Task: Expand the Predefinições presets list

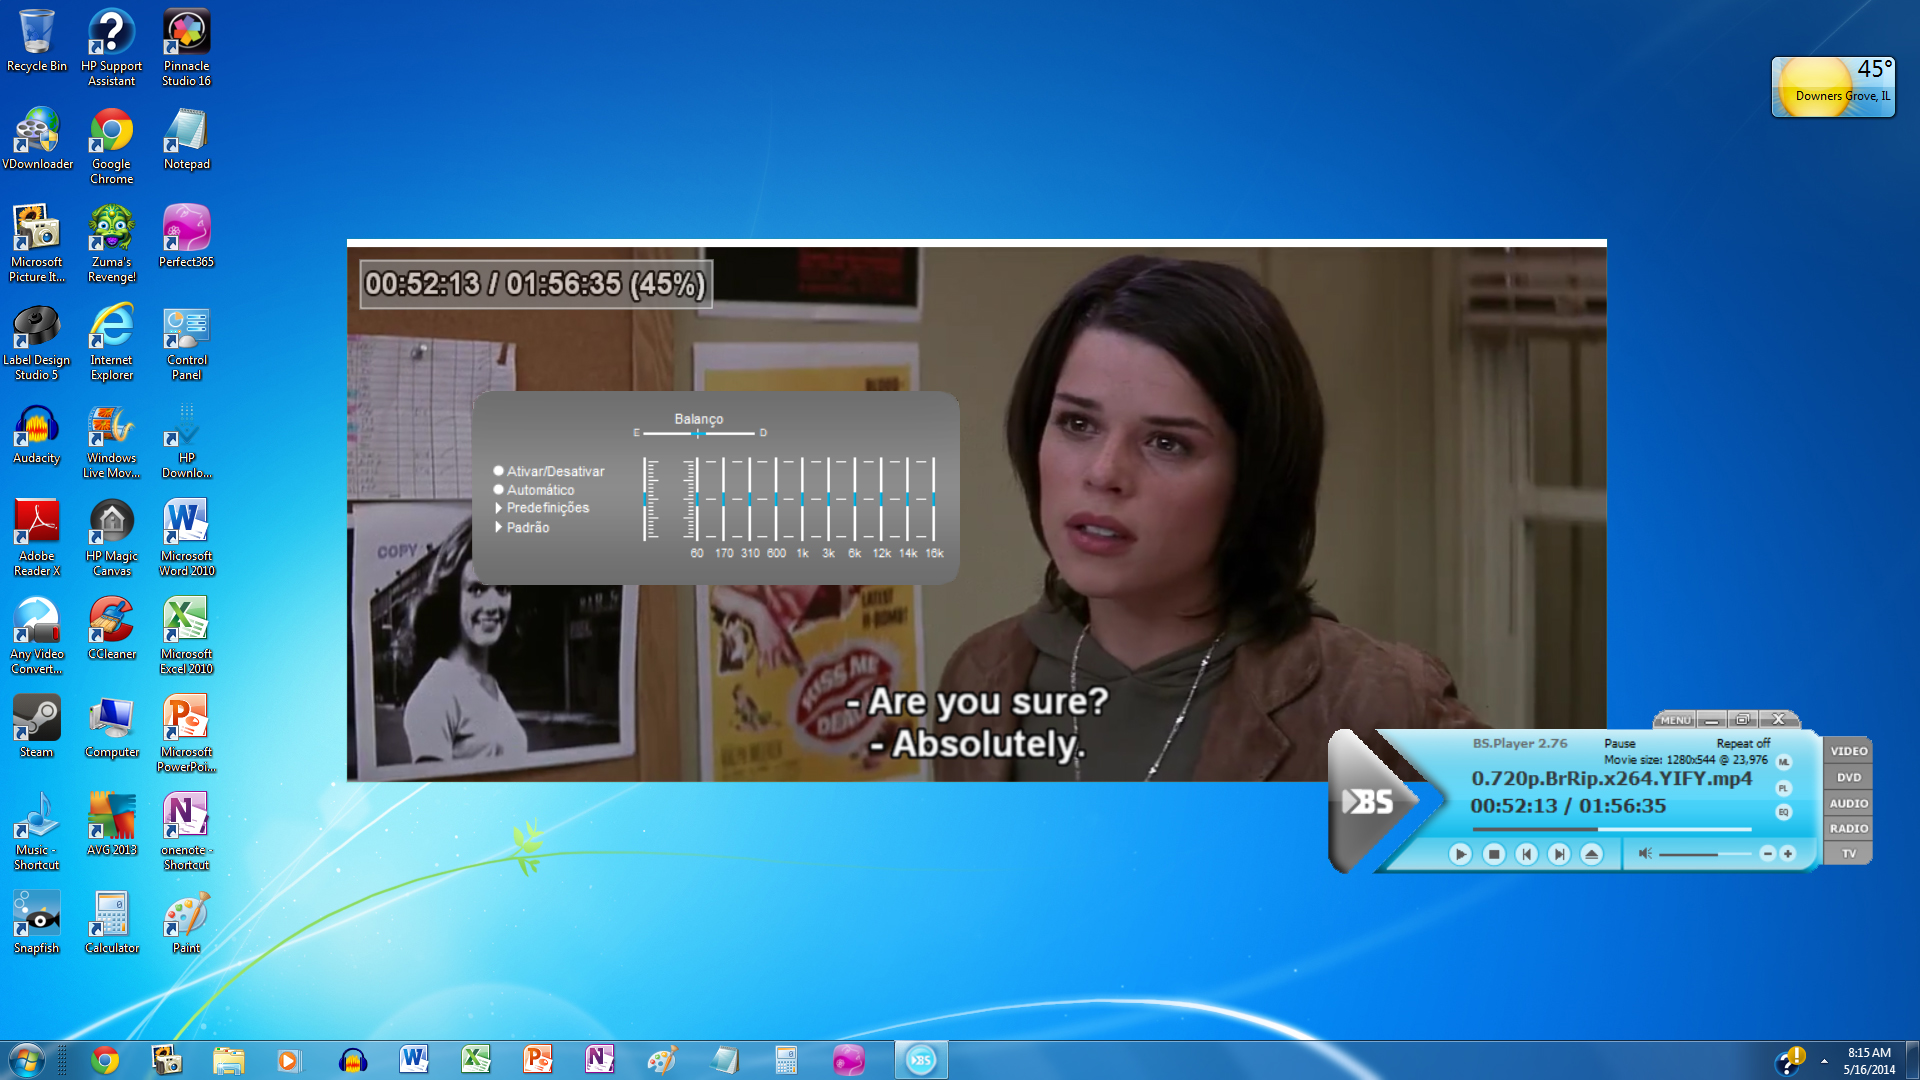Action: pos(543,508)
